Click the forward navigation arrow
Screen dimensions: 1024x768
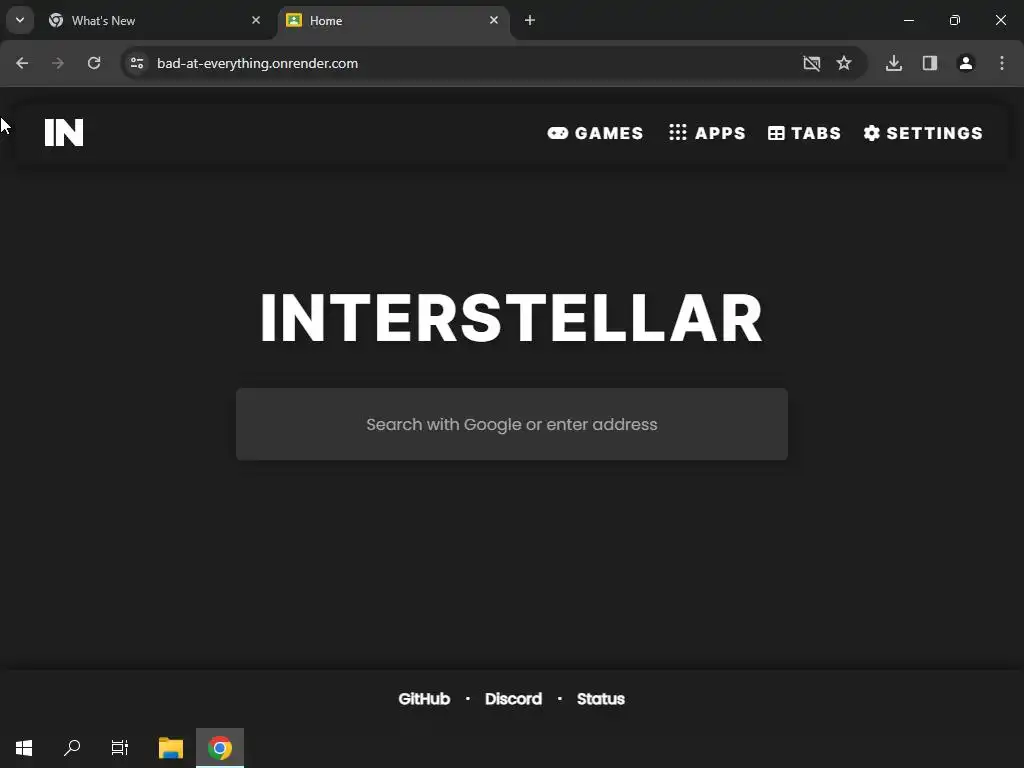[58, 63]
